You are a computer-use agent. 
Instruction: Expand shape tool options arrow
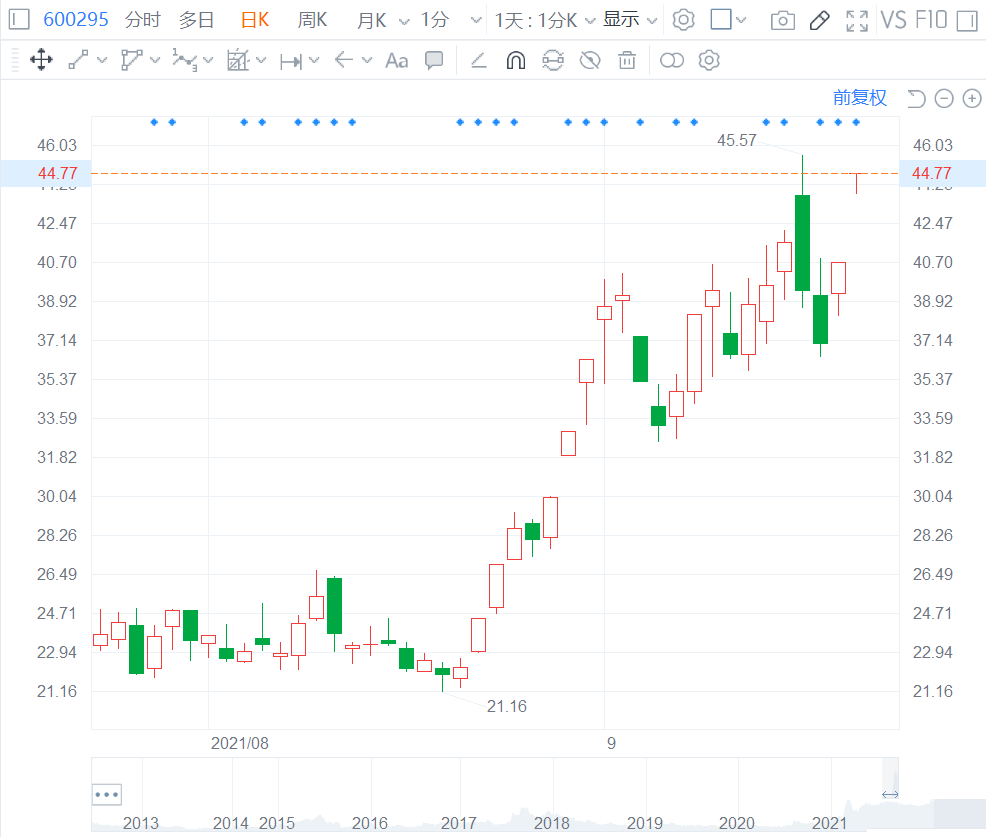(155, 60)
